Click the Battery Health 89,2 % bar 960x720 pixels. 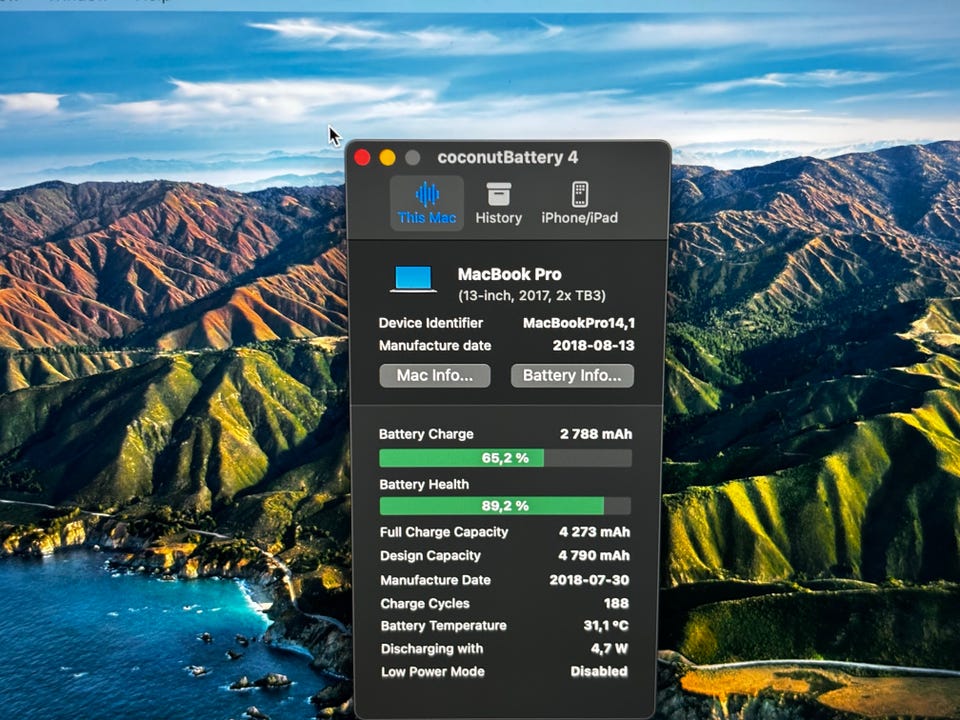click(505, 506)
